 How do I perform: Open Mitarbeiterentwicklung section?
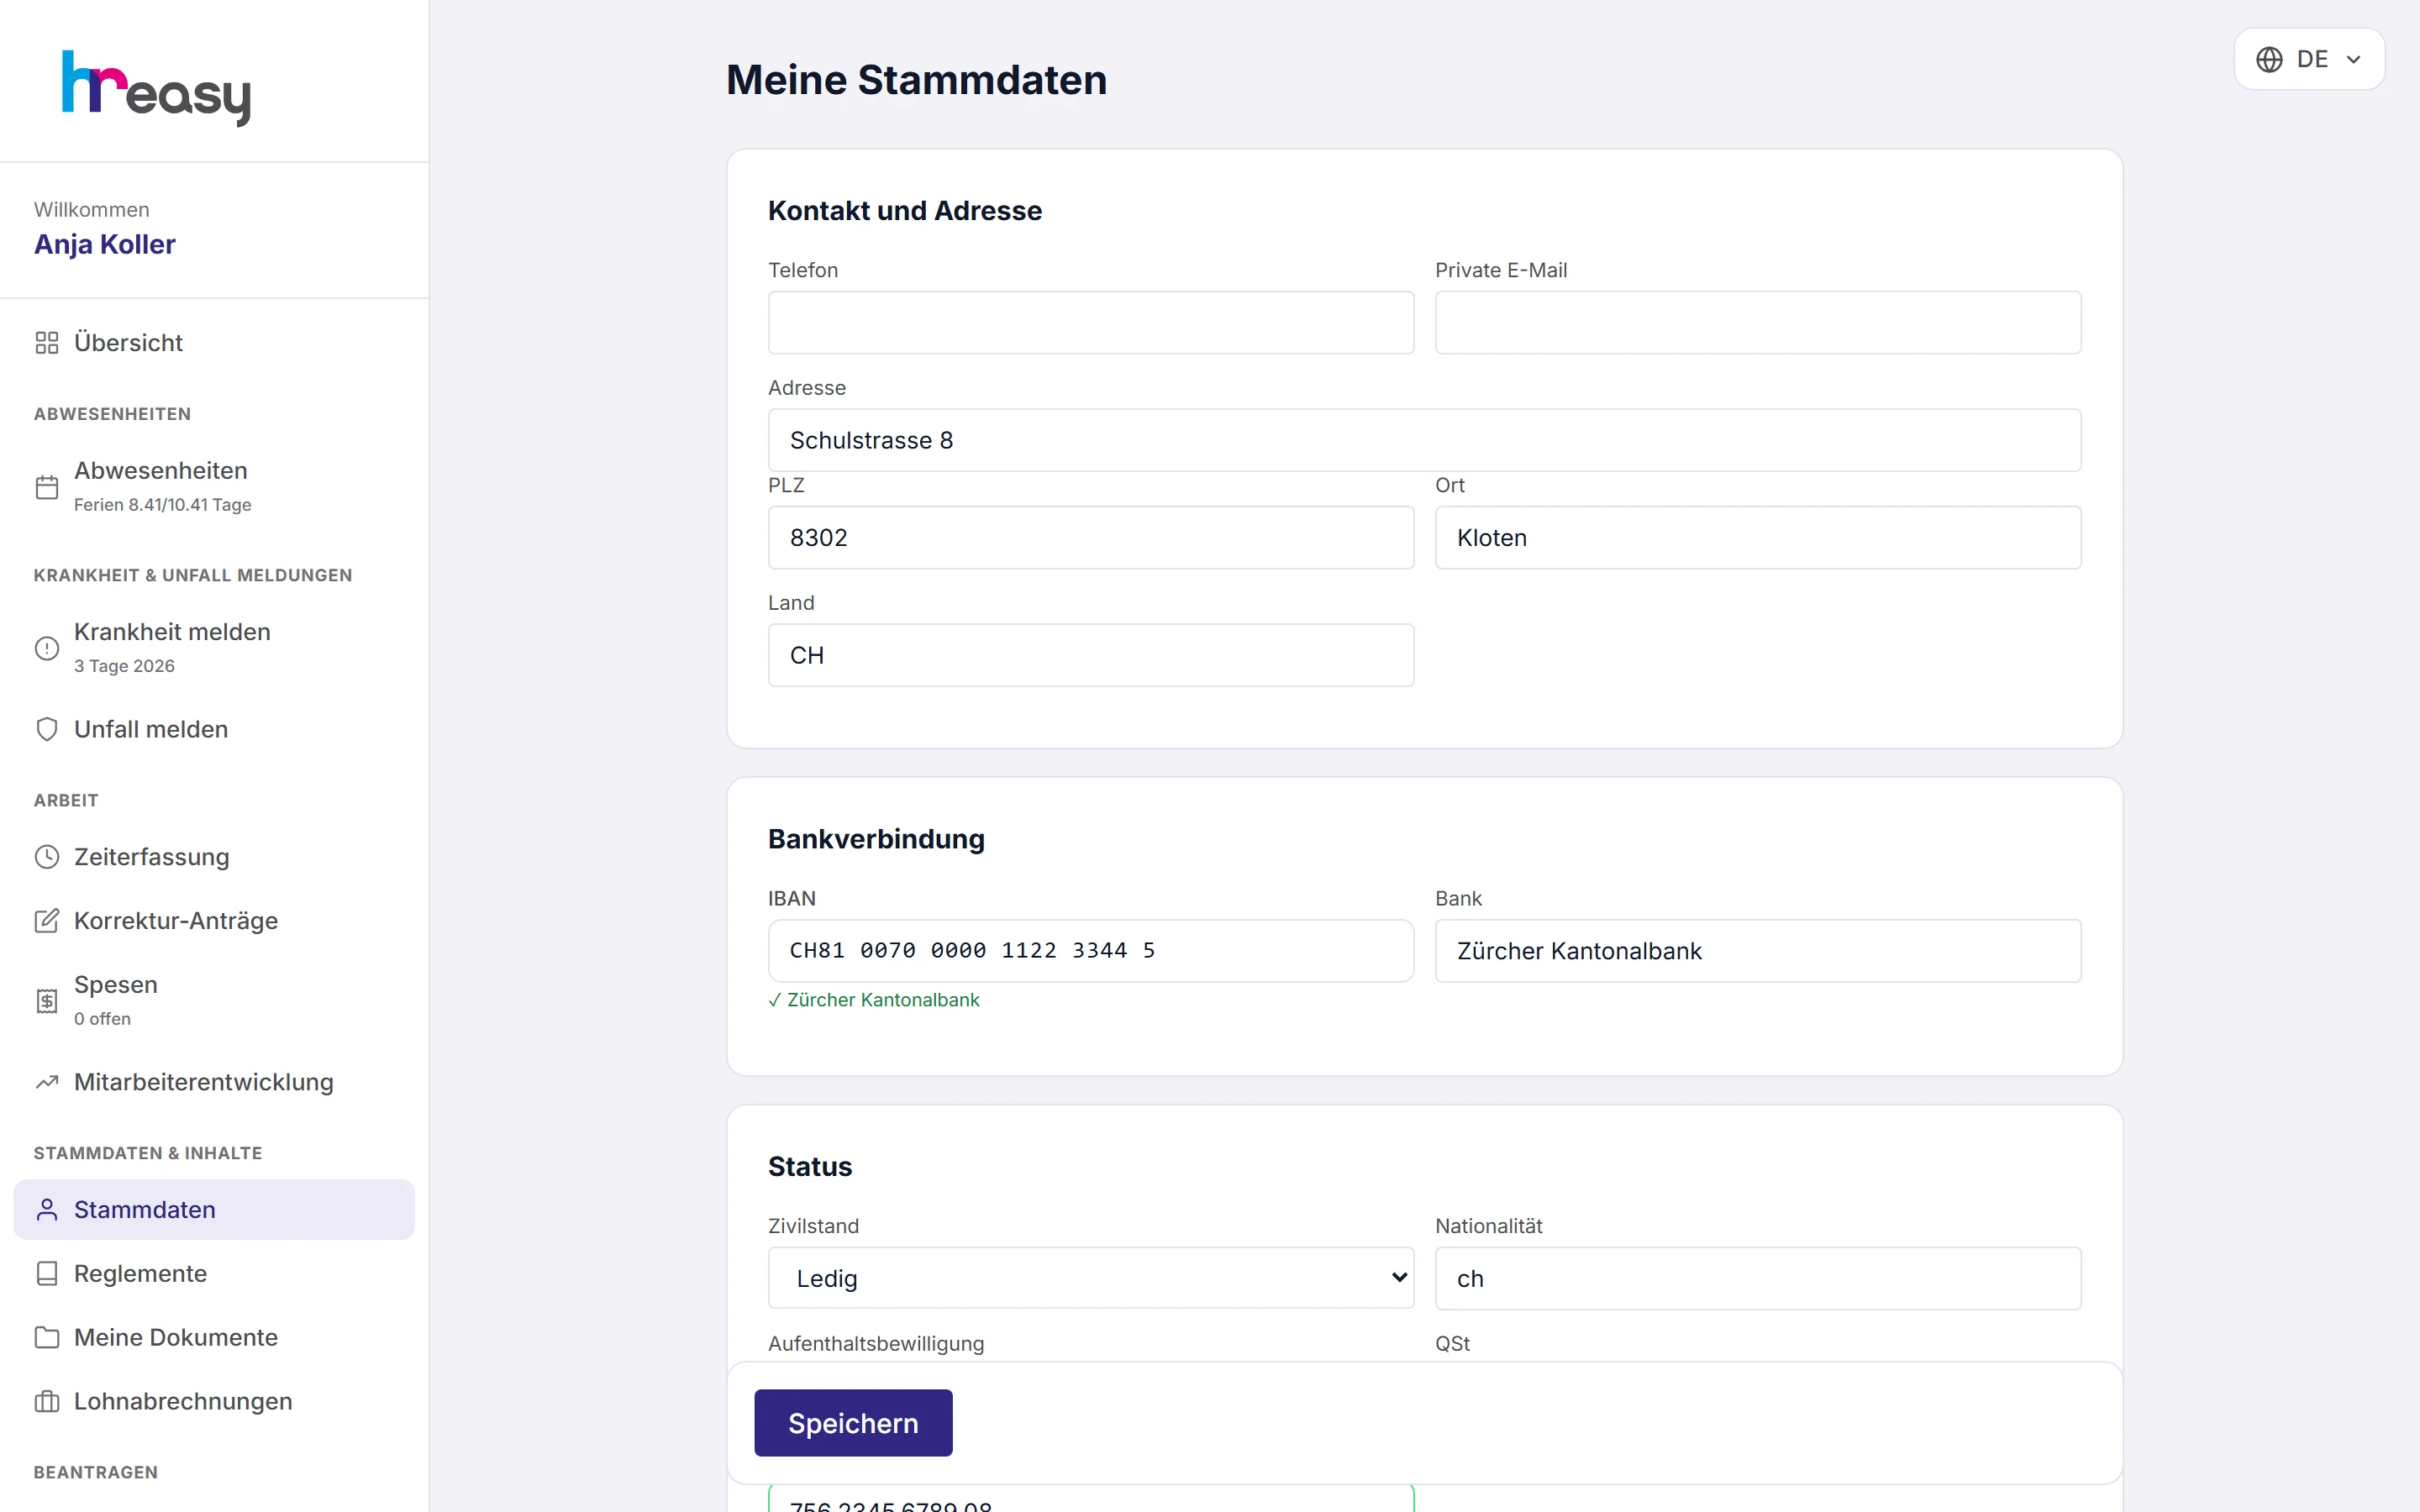point(214,1082)
